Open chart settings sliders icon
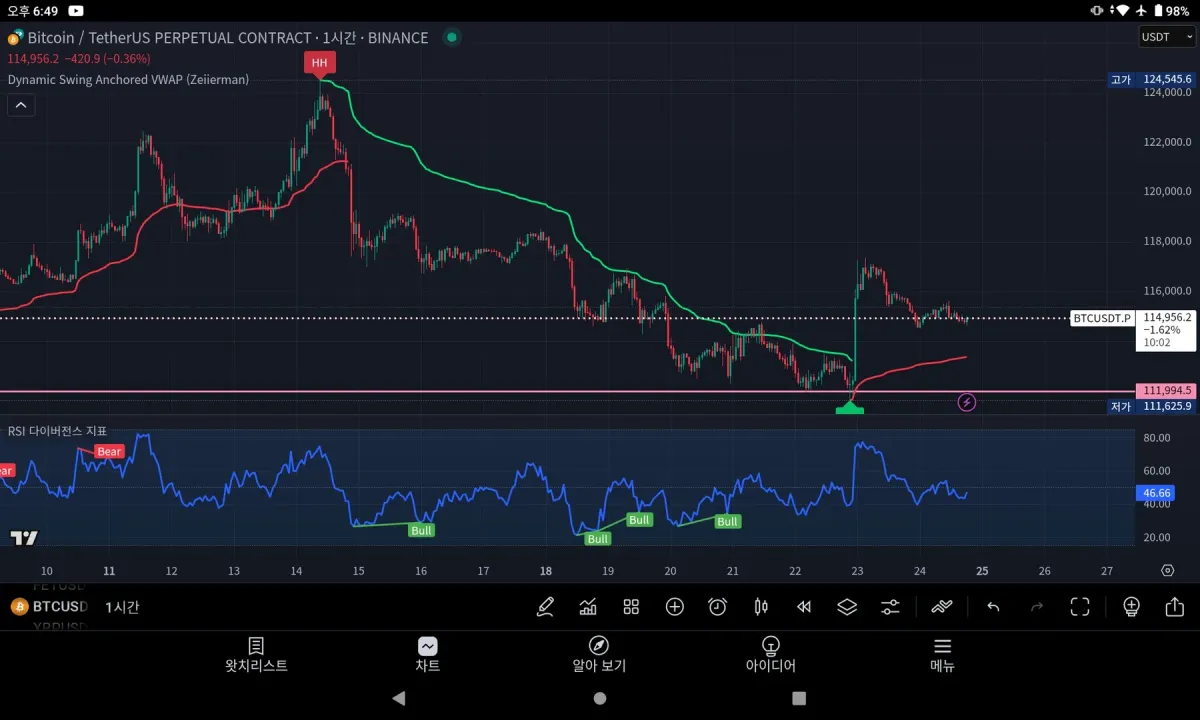Screen dimensions: 1200x720 (x=890, y=606)
